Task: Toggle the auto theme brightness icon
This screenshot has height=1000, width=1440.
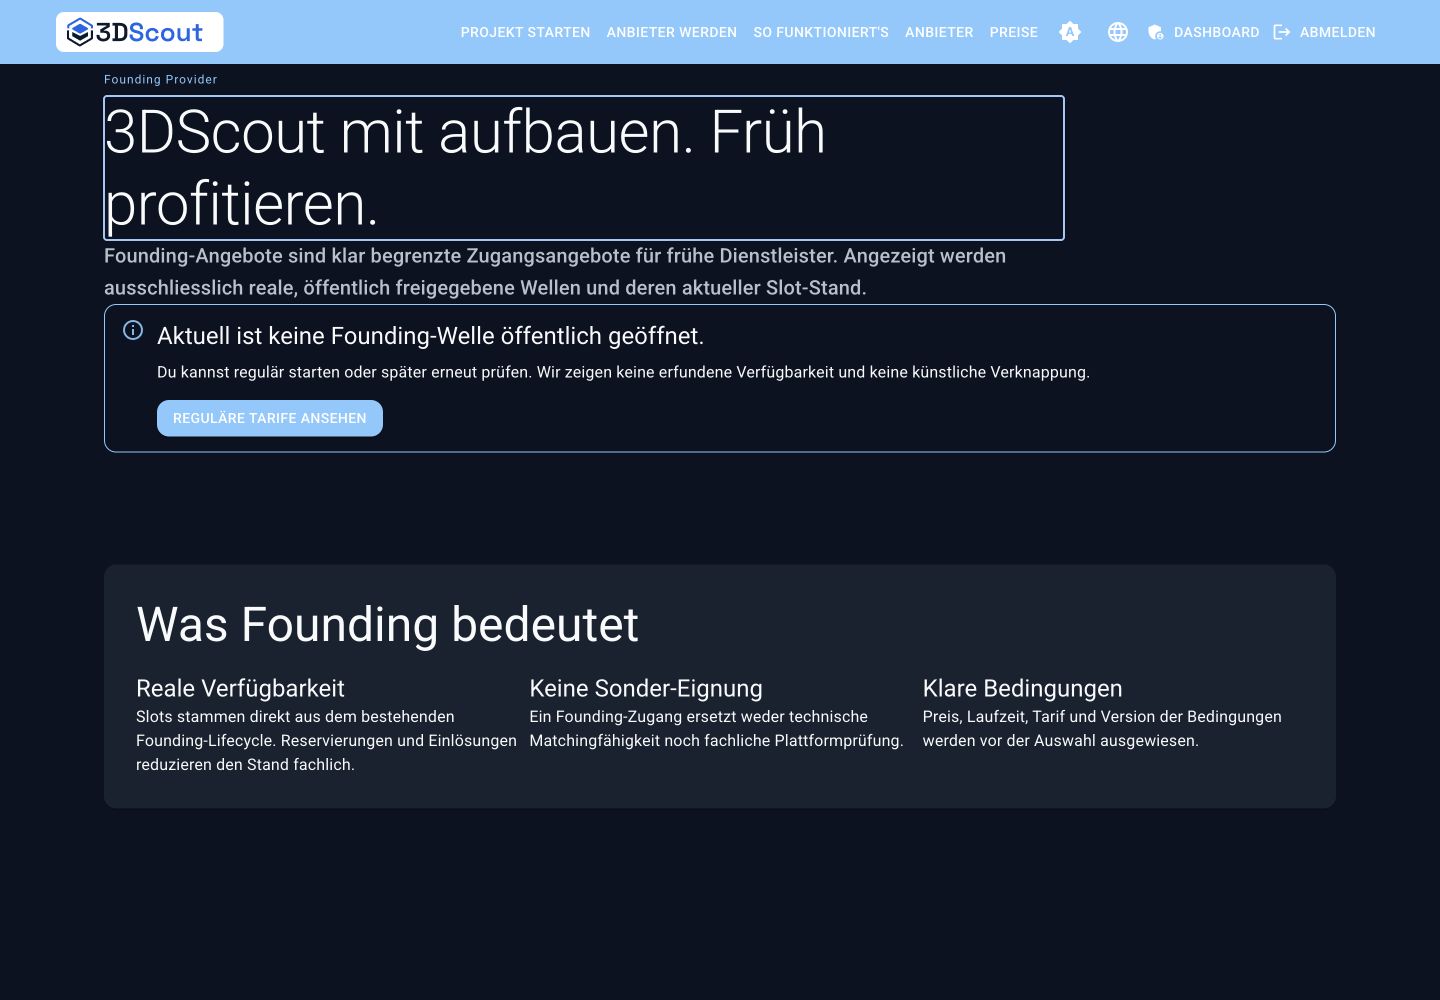Action: pos(1070,32)
